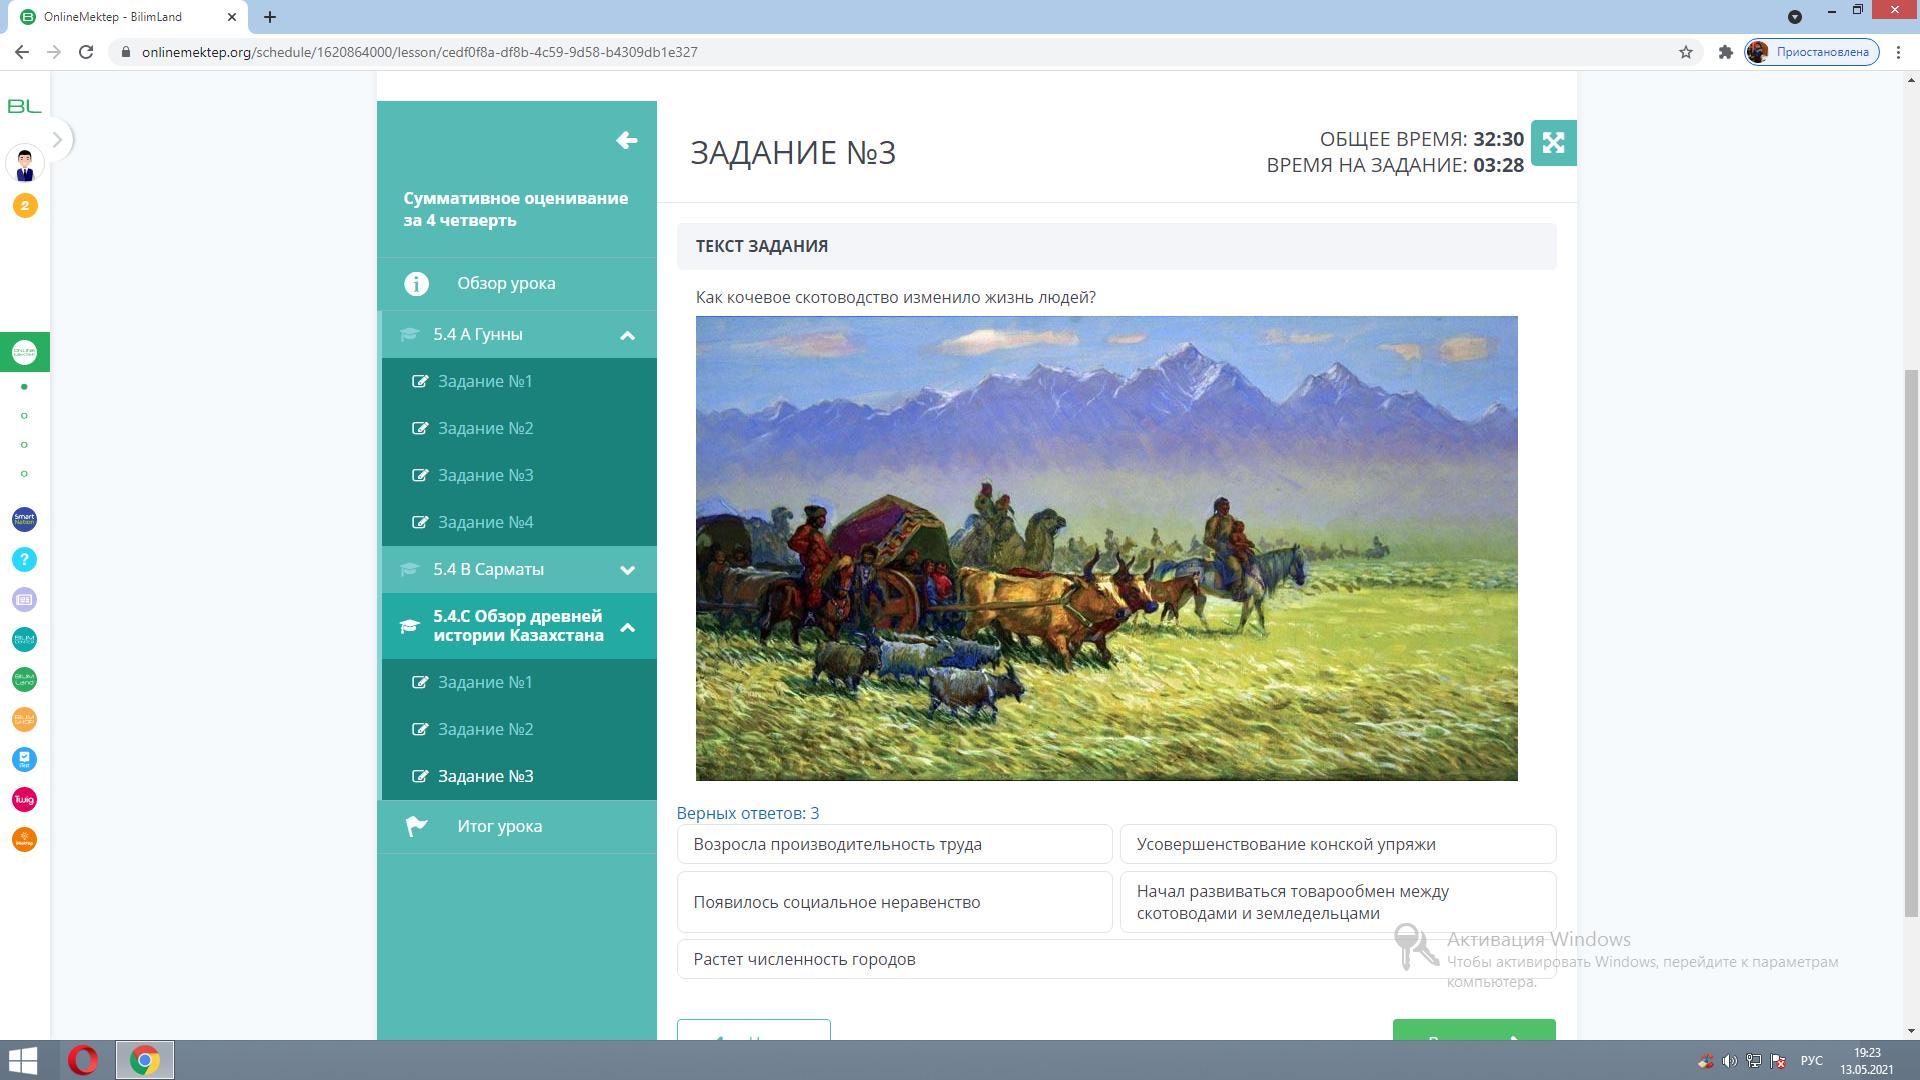Select answer Усовершенствование конской упряжи
The width and height of the screenshot is (1920, 1080).
pyautogui.click(x=1337, y=844)
